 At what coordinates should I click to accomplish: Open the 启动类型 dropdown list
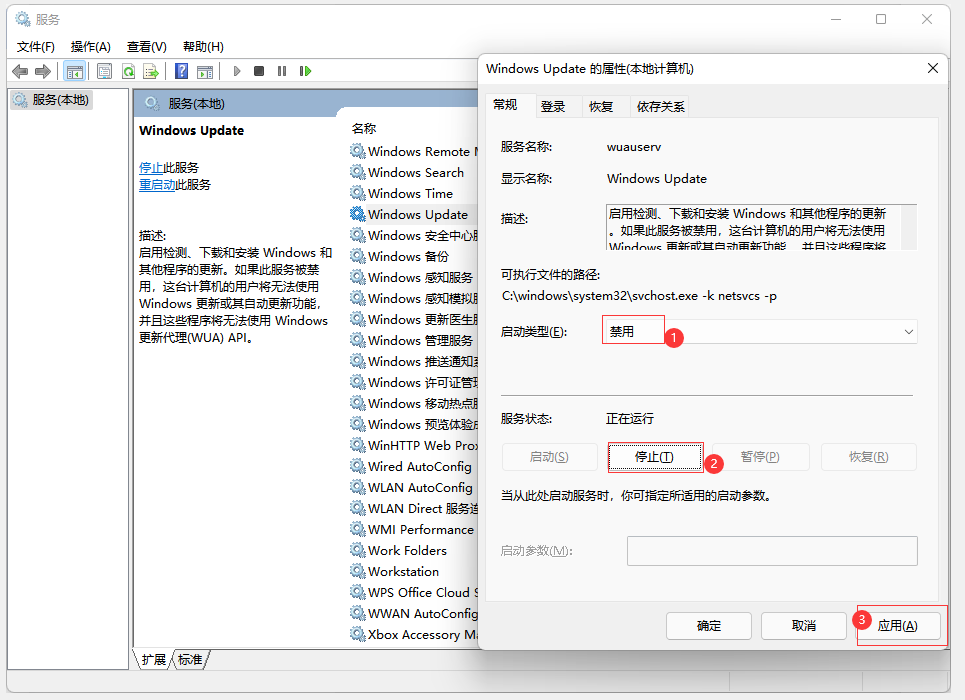(907, 330)
